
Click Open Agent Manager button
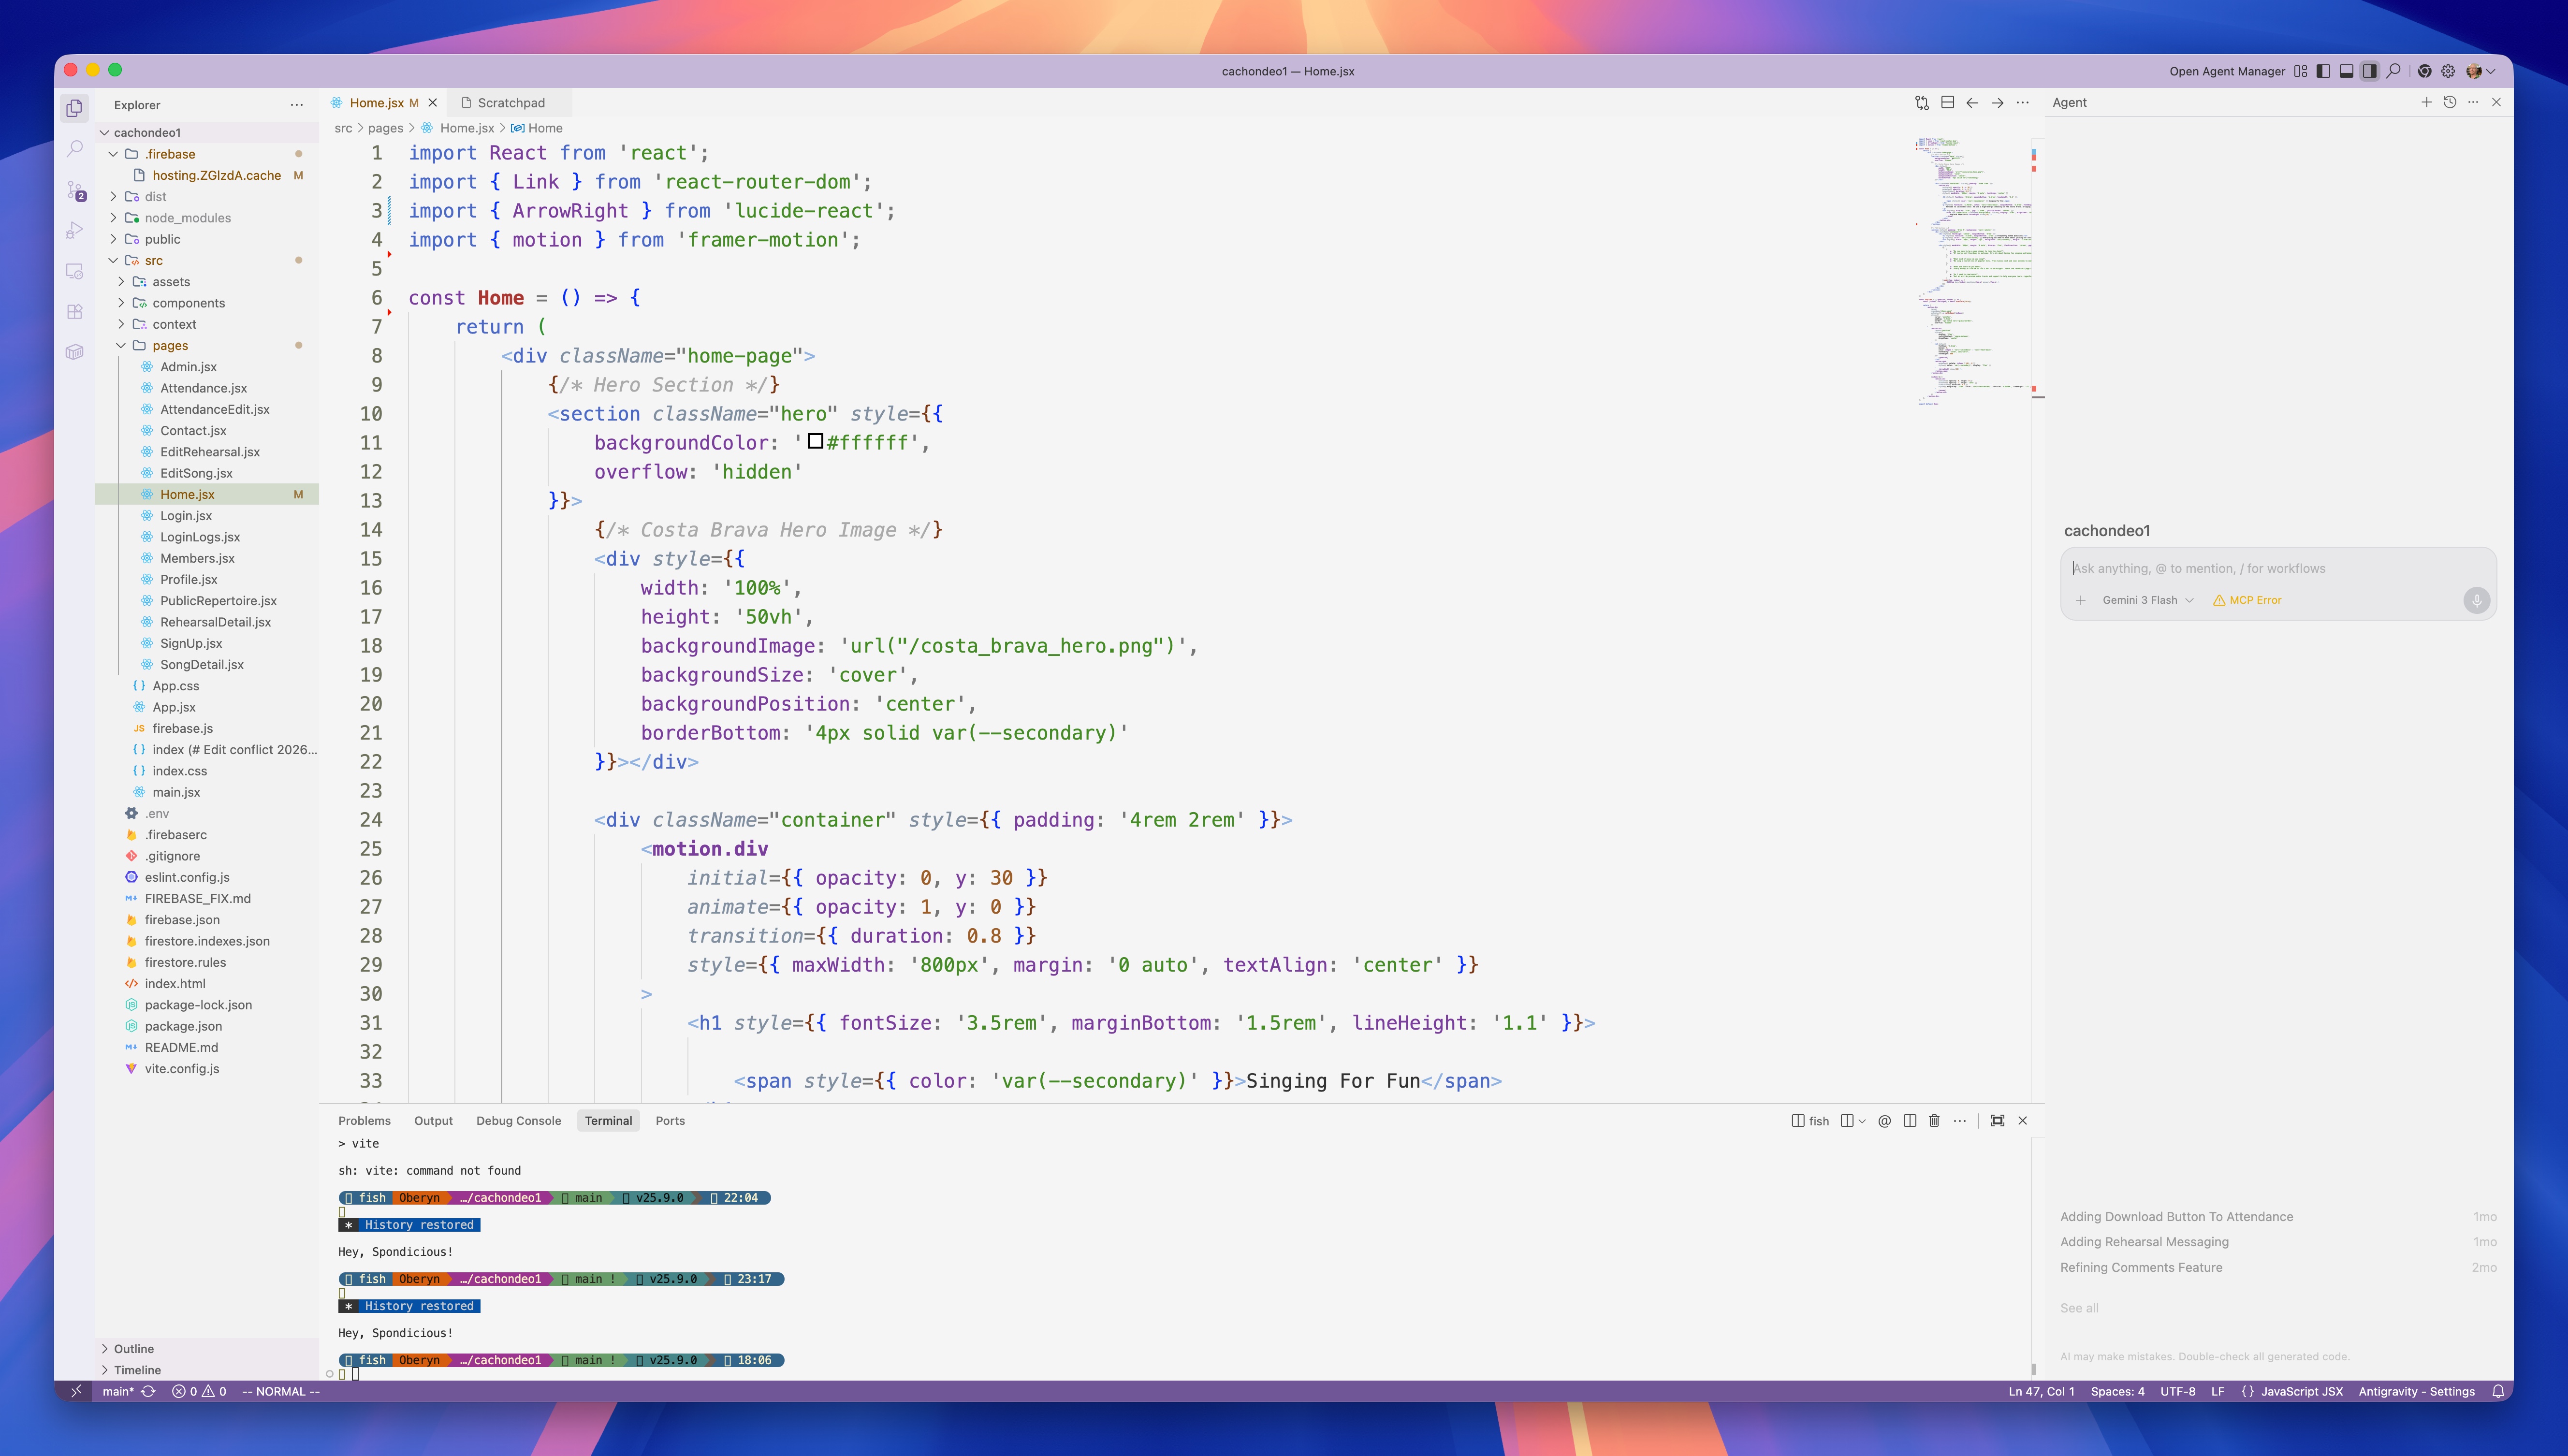pos(2226,71)
